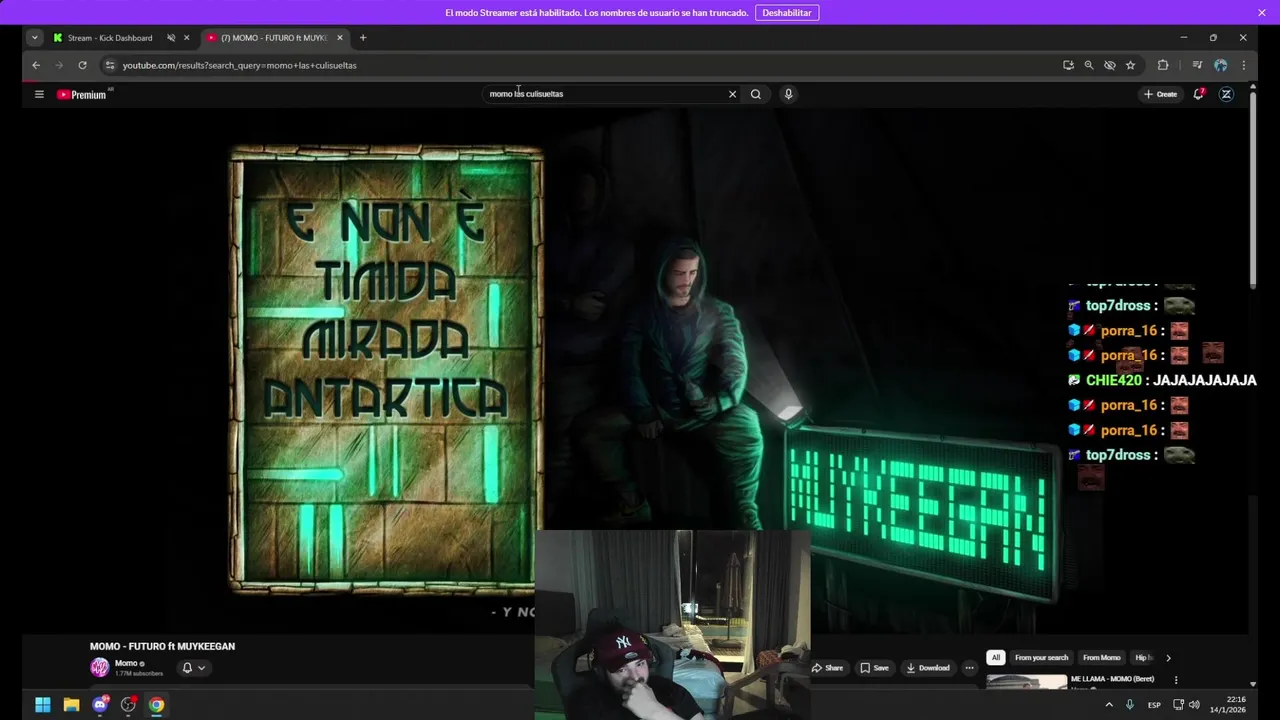Open File Explorer from taskbar
The image size is (1280, 720).
click(71, 705)
